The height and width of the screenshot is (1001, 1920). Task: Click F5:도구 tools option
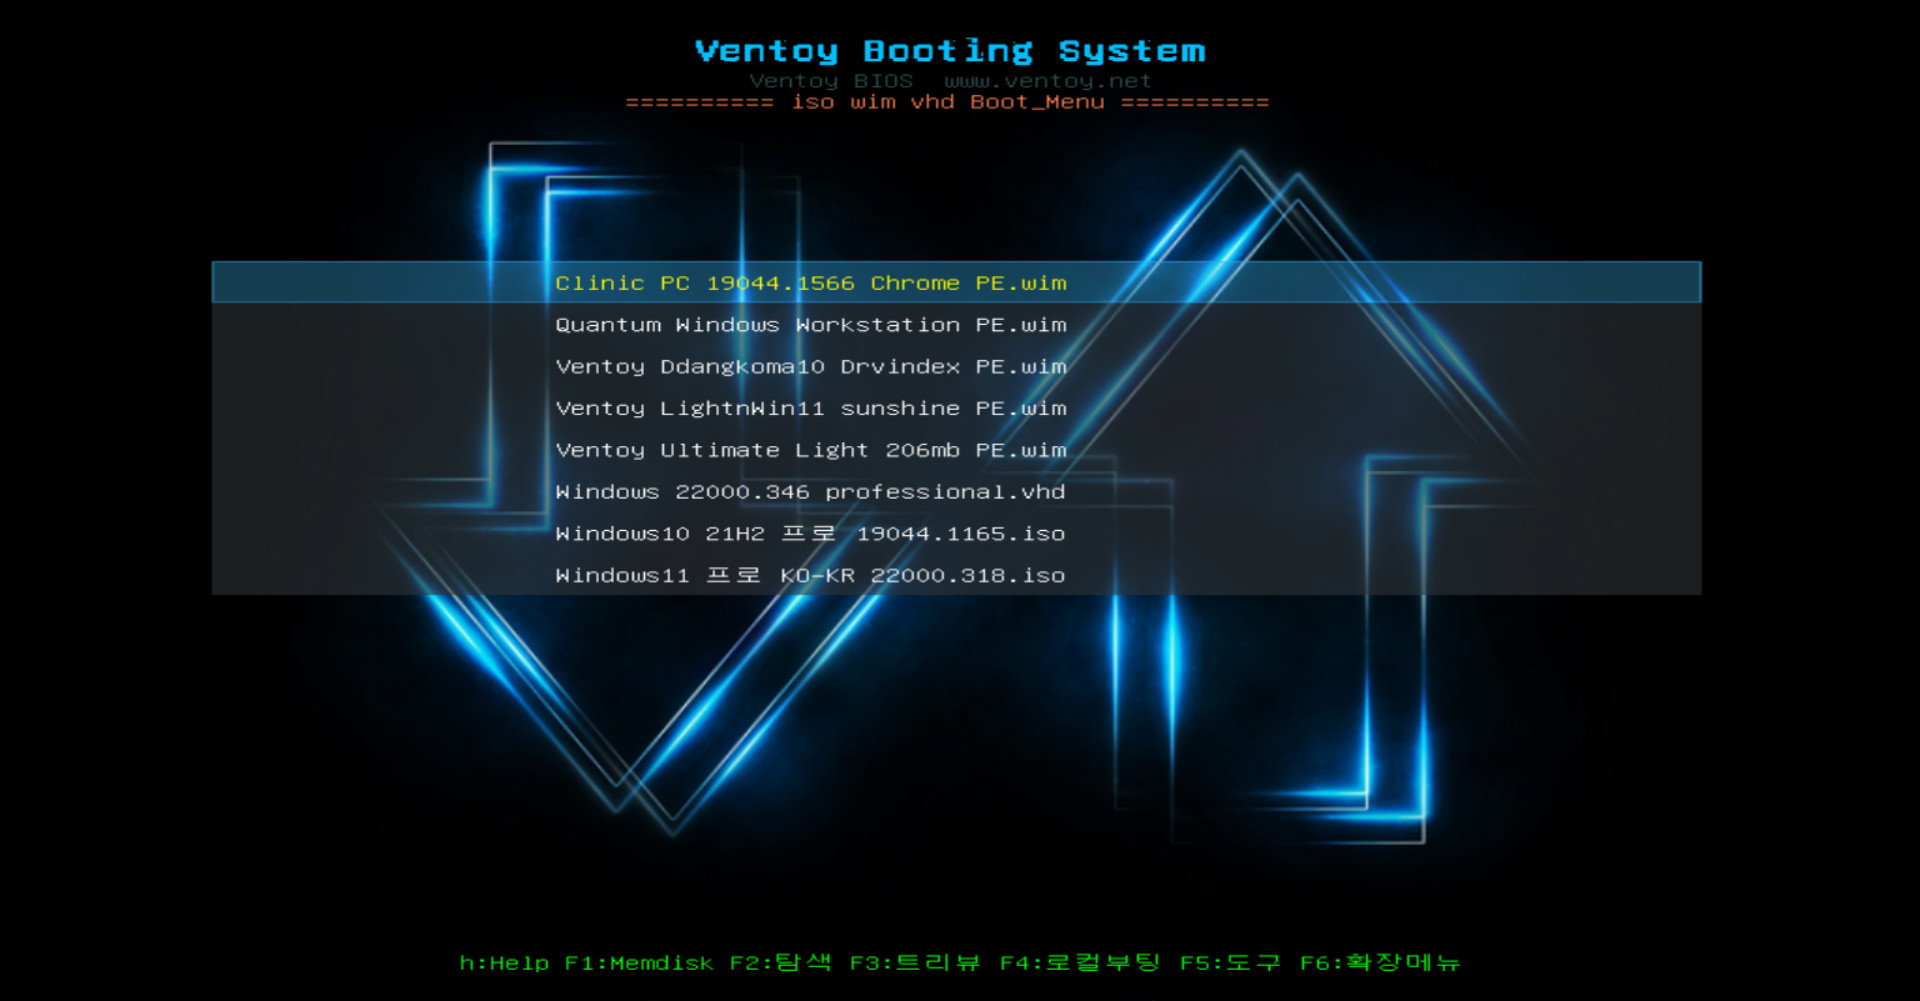pyautogui.click(x=1230, y=963)
